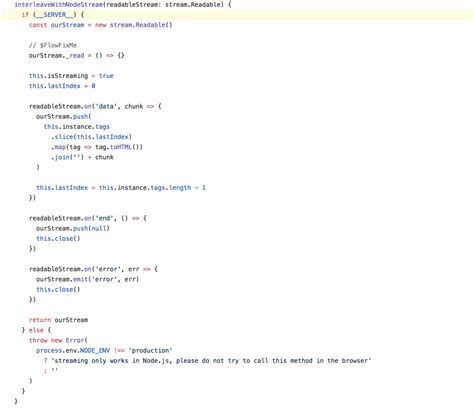Click 'this.isStreaming = true' line

[x=71, y=76]
